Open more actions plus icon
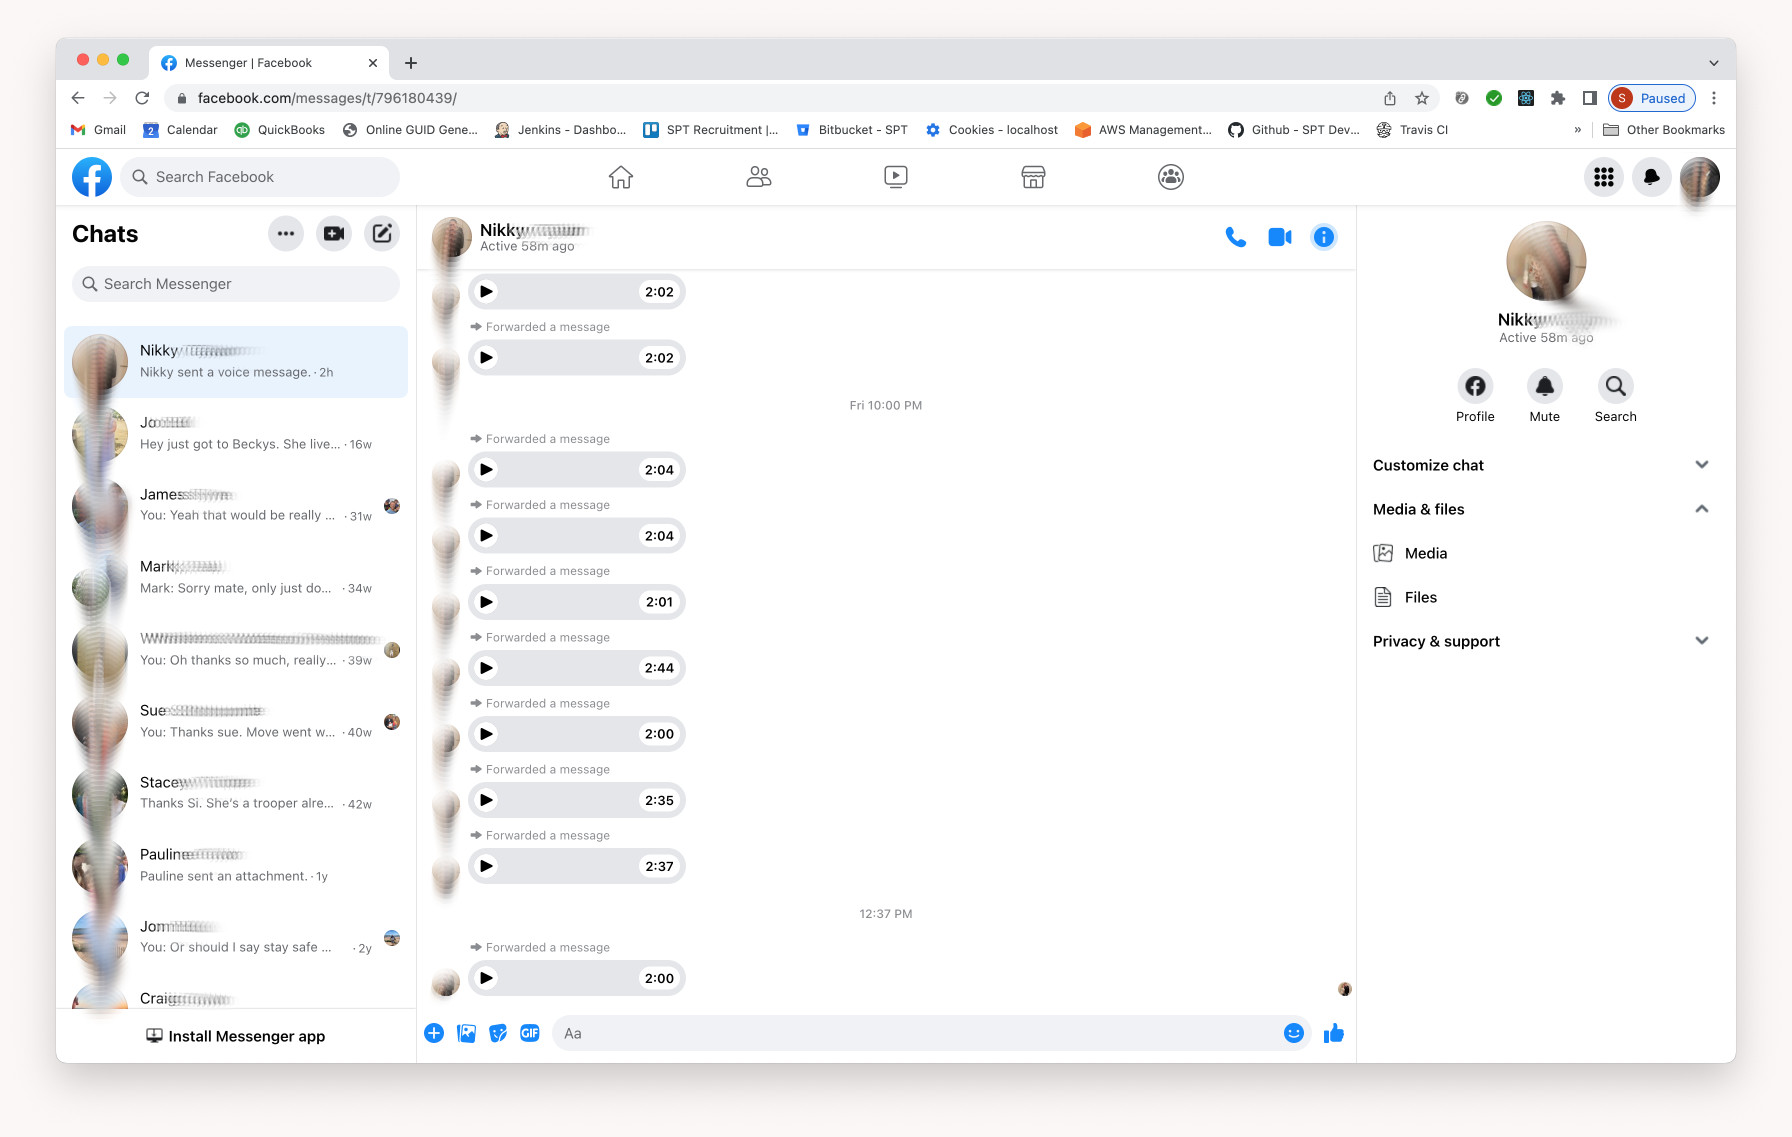Screen dimensions: 1792x1137 pyautogui.click(x=434, y=1033)
